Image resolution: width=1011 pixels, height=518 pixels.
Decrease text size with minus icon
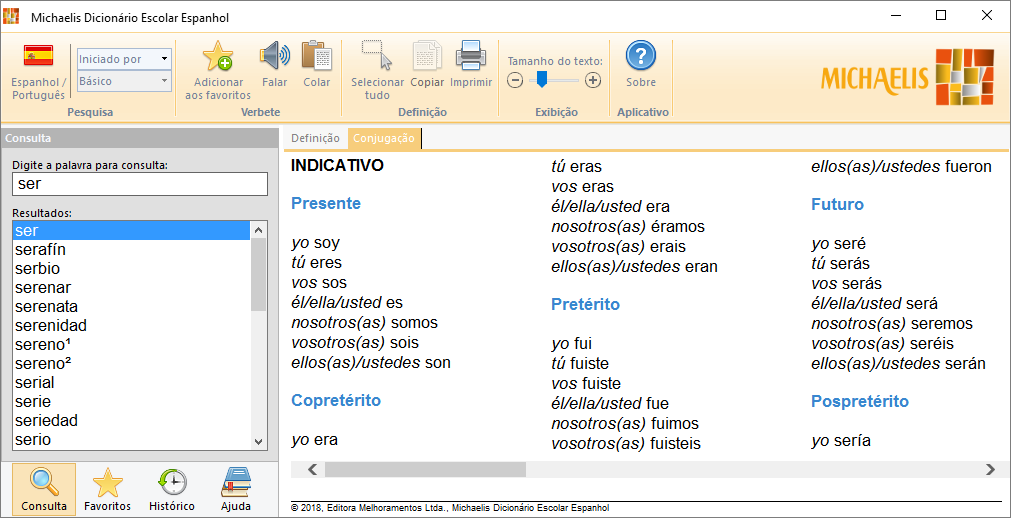[515, 81]
